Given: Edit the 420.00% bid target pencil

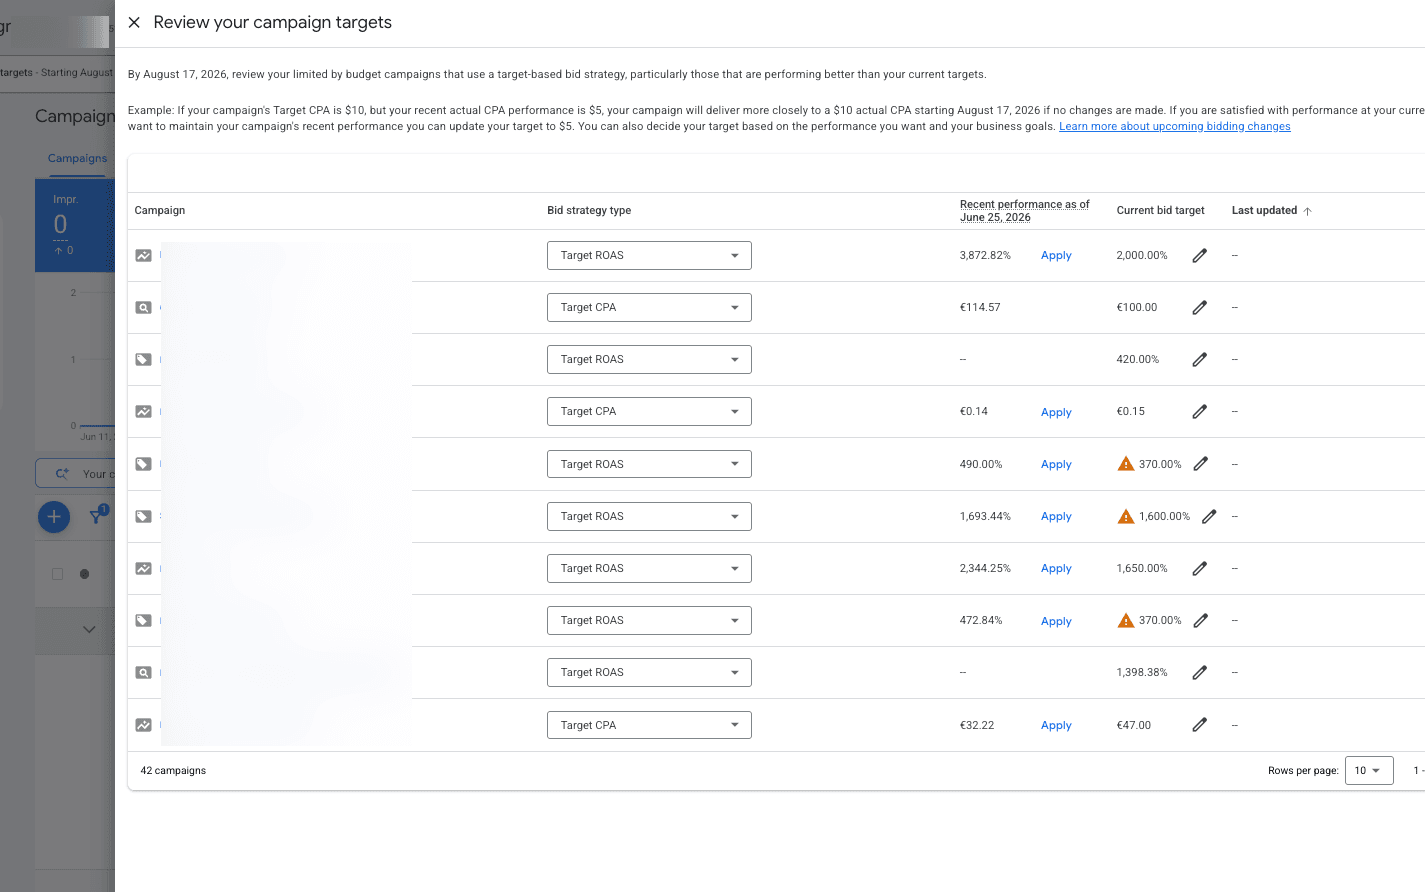Looking at the screenshot, I should (1199, 359).
